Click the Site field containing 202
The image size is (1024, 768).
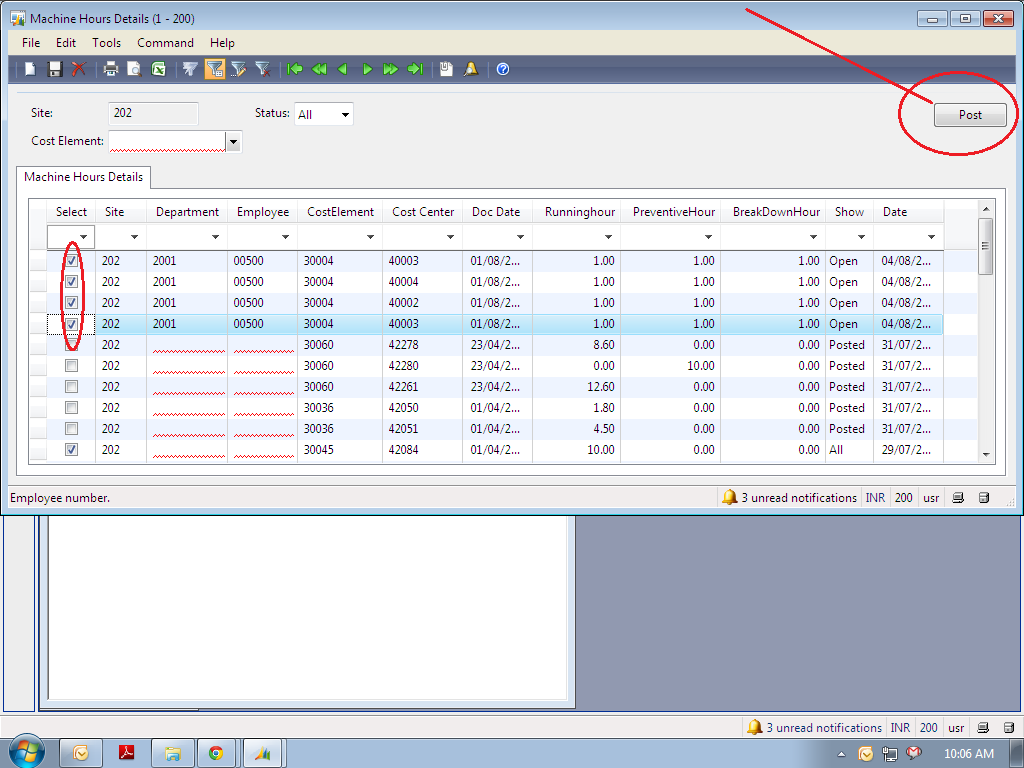[x=153, y=114]
